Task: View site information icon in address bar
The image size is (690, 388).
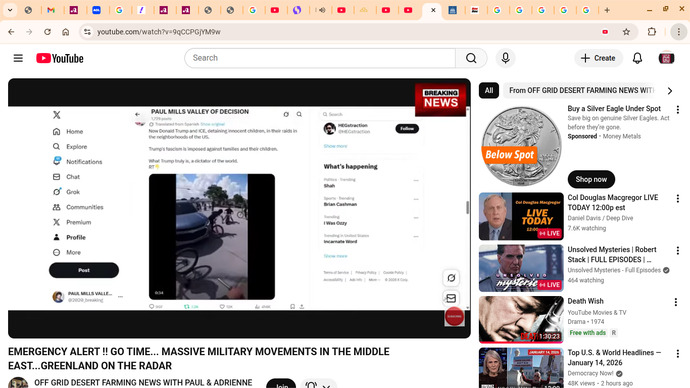Action: tap(87, 32)
